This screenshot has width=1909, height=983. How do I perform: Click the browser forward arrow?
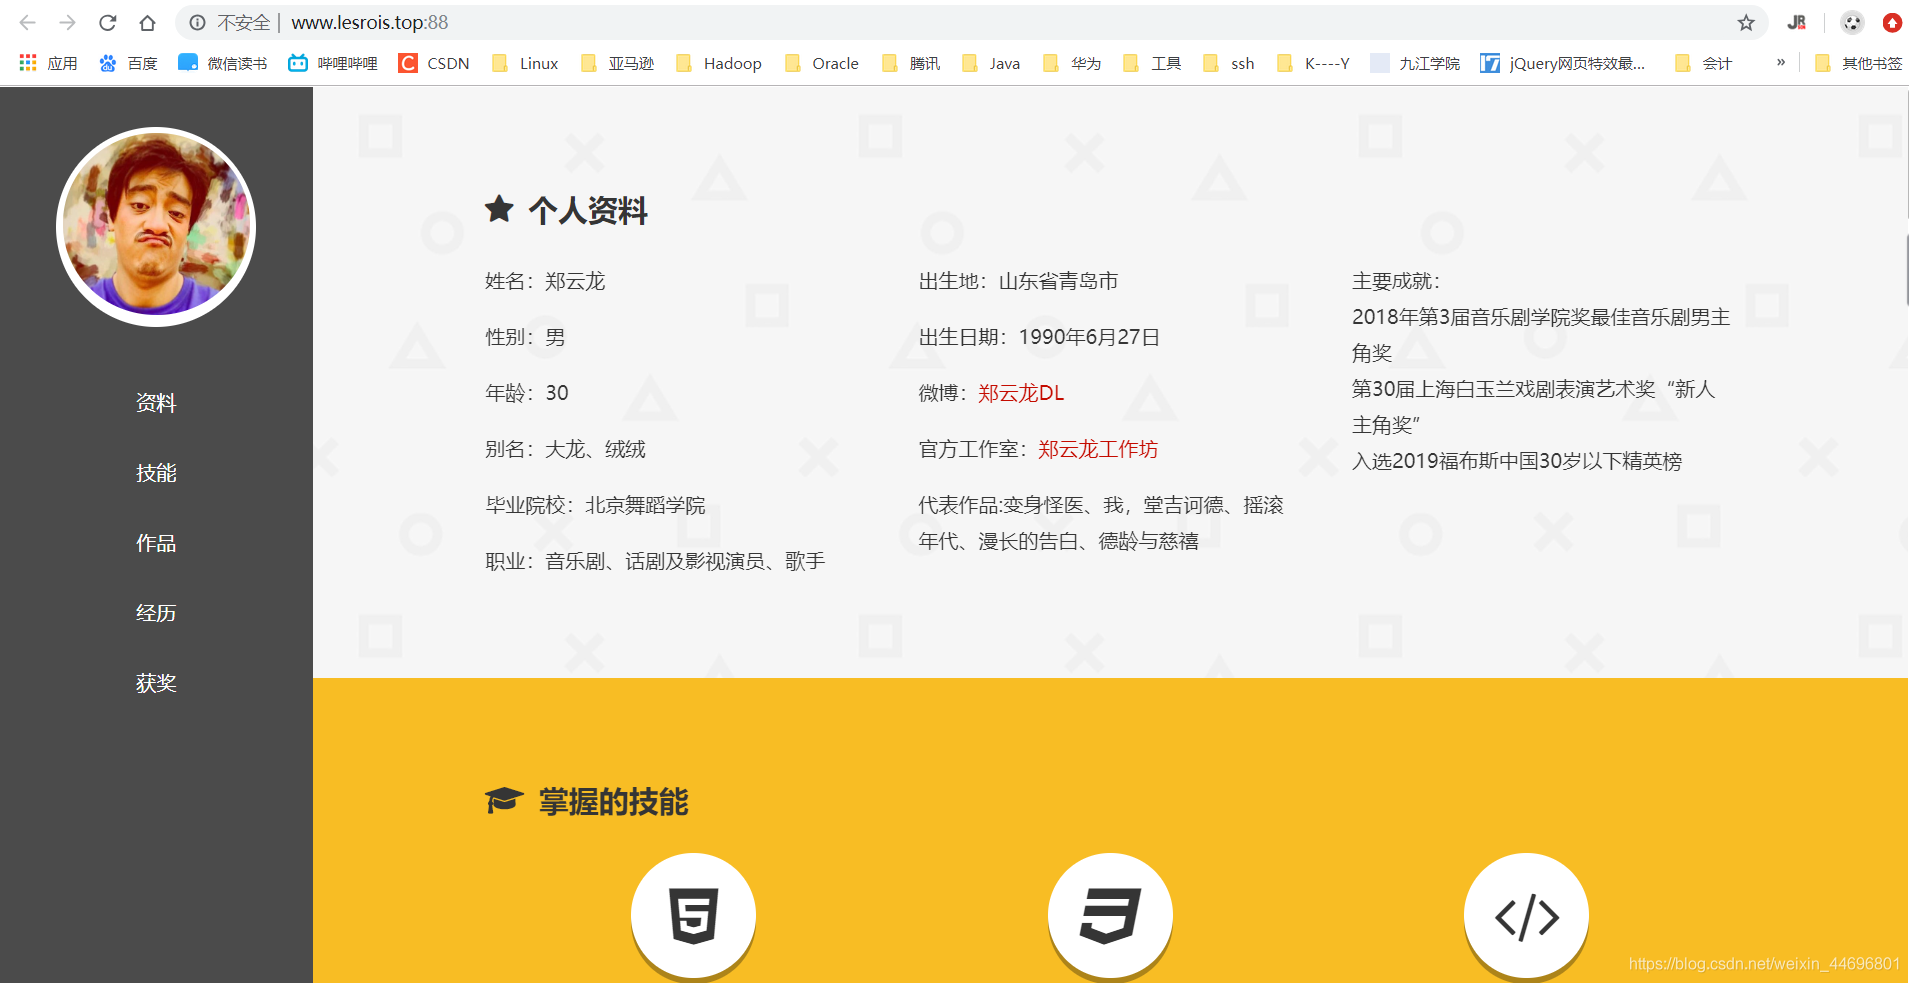[x=68, y=22]
